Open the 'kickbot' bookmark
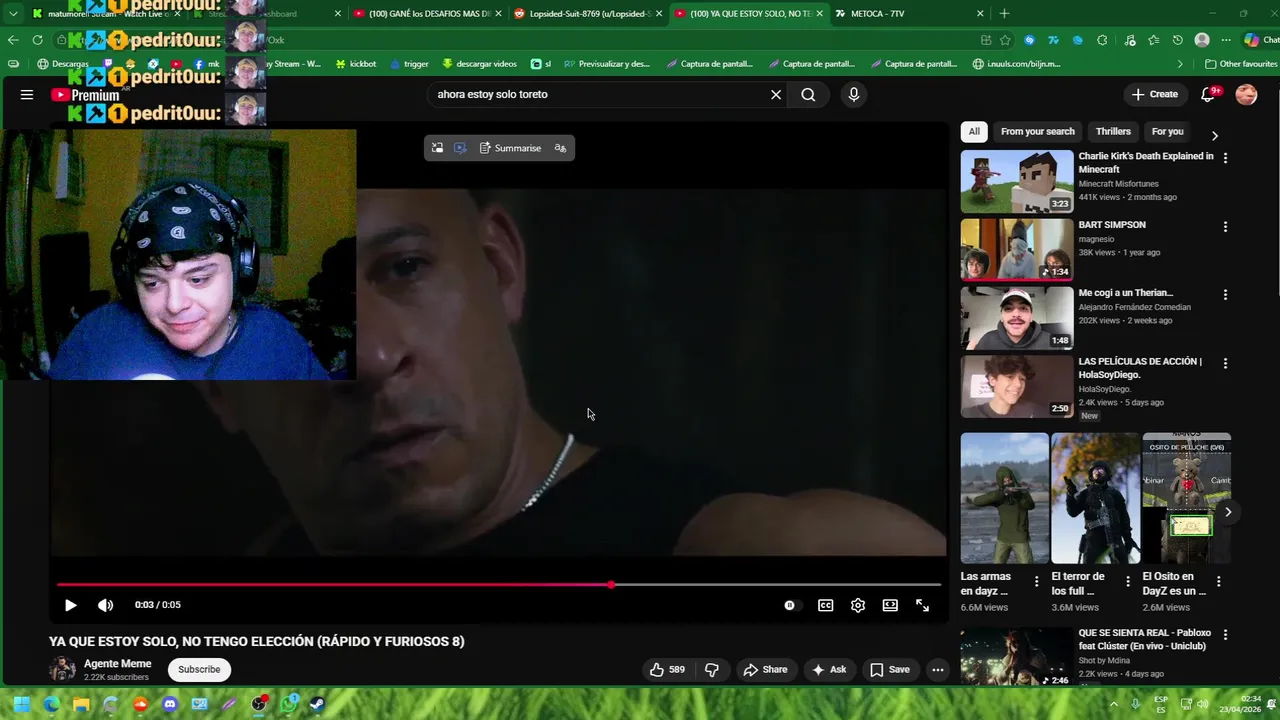Image resolution: width=1280 pixels, height=720 pixels. click(x=355, y=64)
